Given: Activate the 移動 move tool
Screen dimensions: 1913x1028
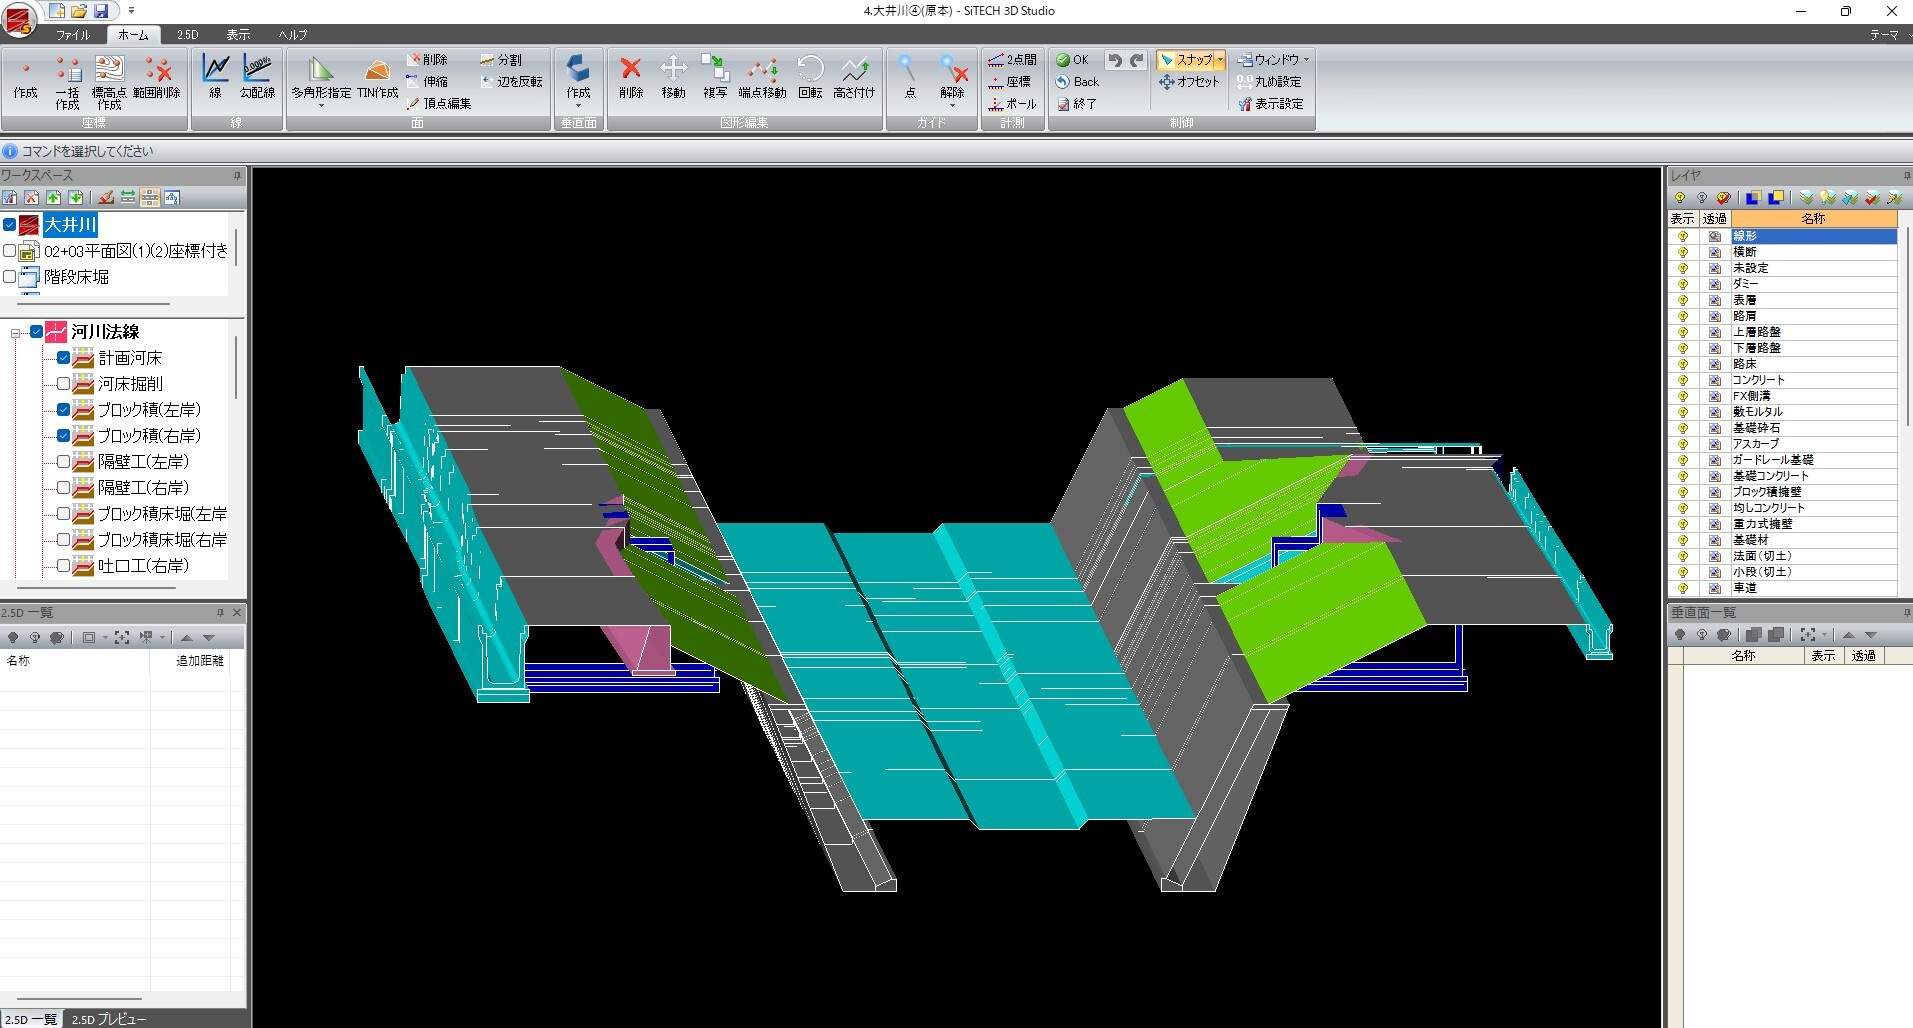Looking at the screenshot, I should tap(673, 77).
